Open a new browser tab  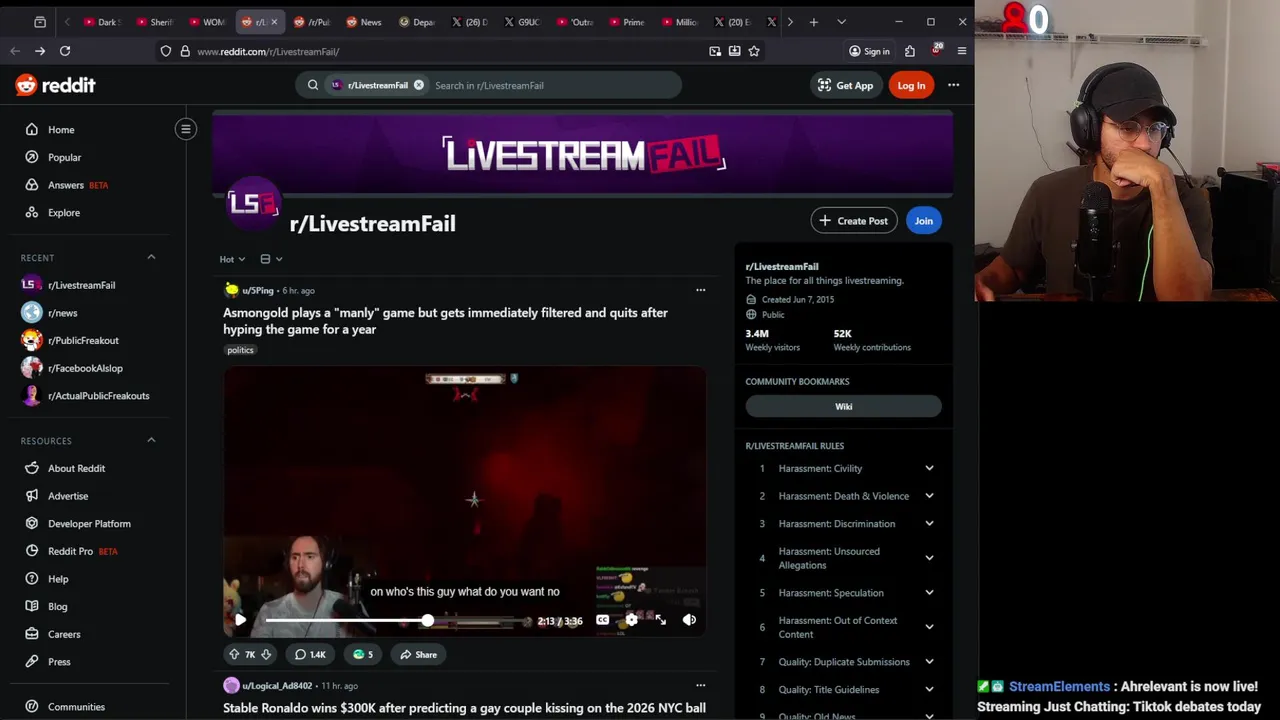click(x=814, y=22)
